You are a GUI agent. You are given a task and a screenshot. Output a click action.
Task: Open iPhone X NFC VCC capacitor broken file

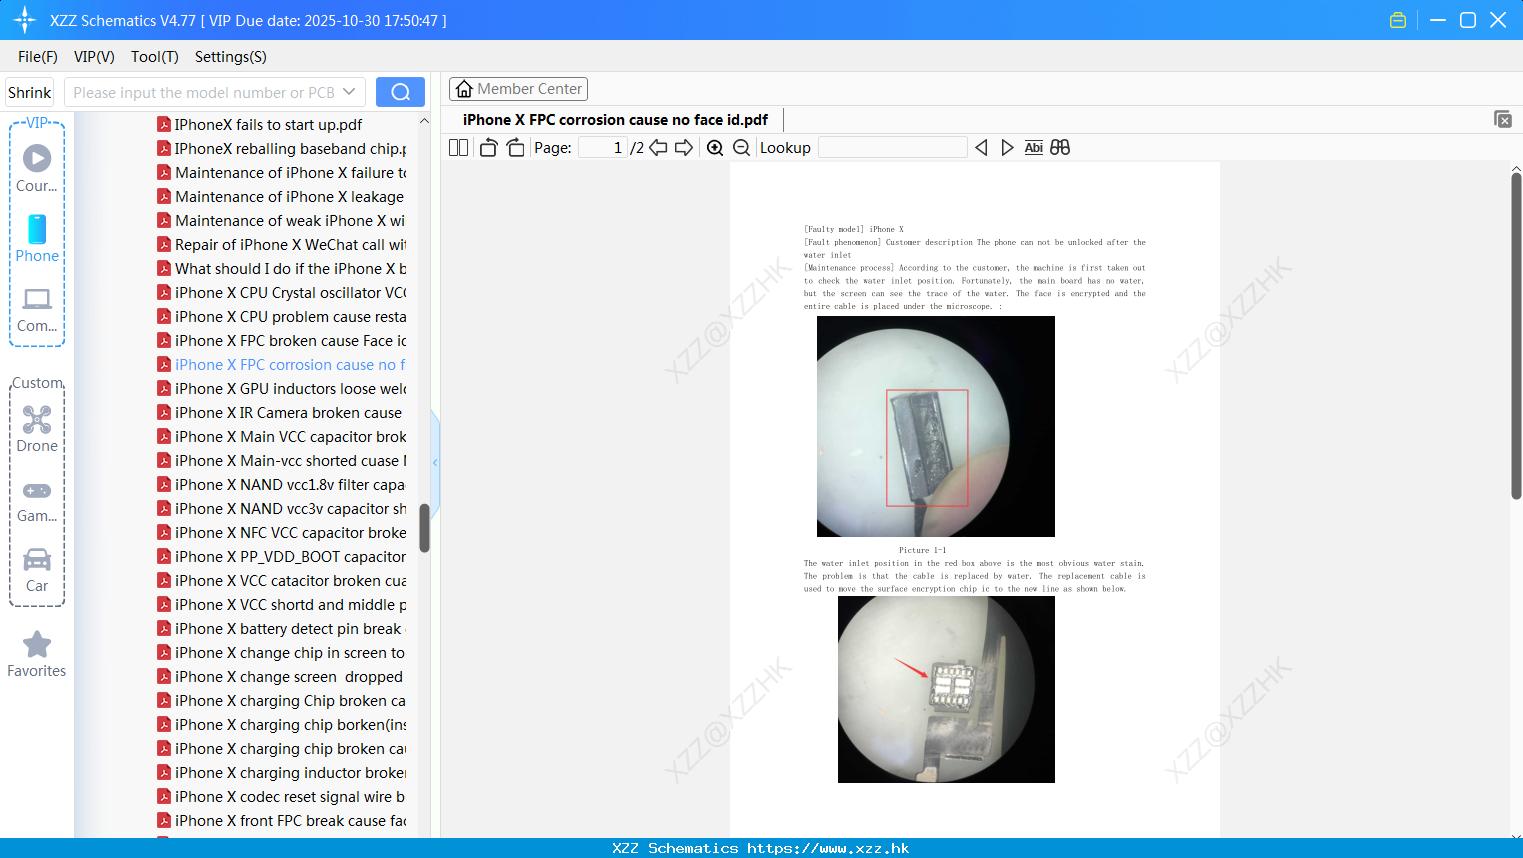click(290, 533)
